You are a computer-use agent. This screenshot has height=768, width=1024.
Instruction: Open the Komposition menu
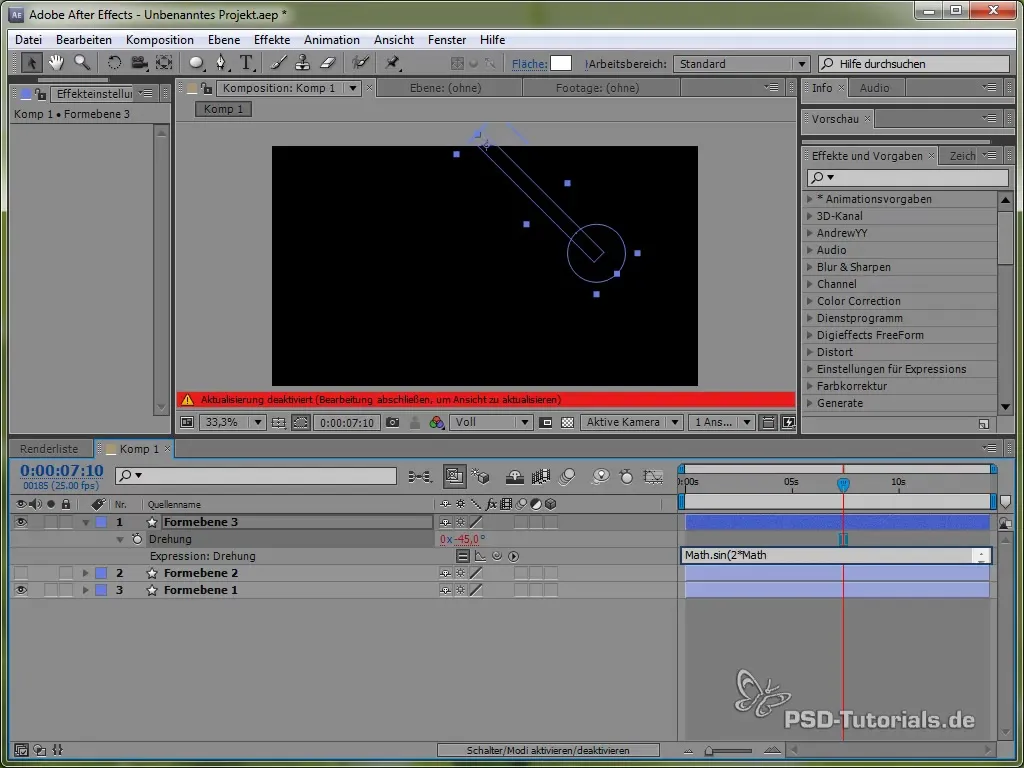click(159, 40)
